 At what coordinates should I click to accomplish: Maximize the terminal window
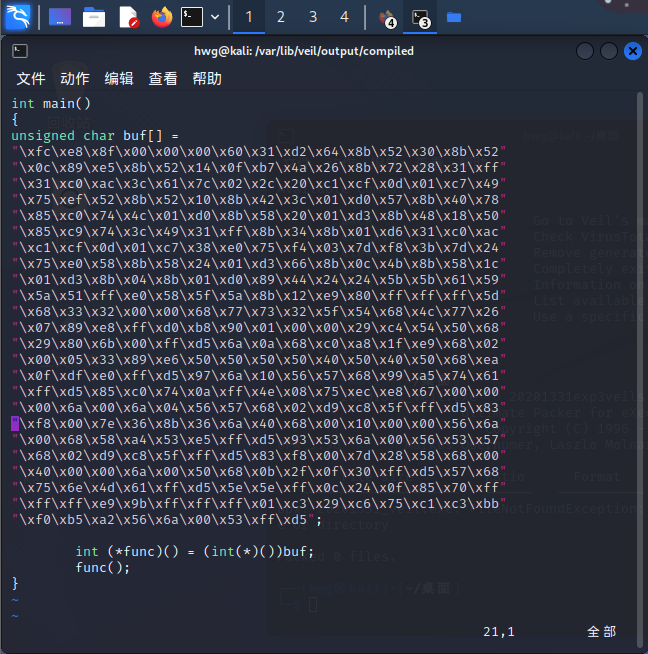click(609, 51)
